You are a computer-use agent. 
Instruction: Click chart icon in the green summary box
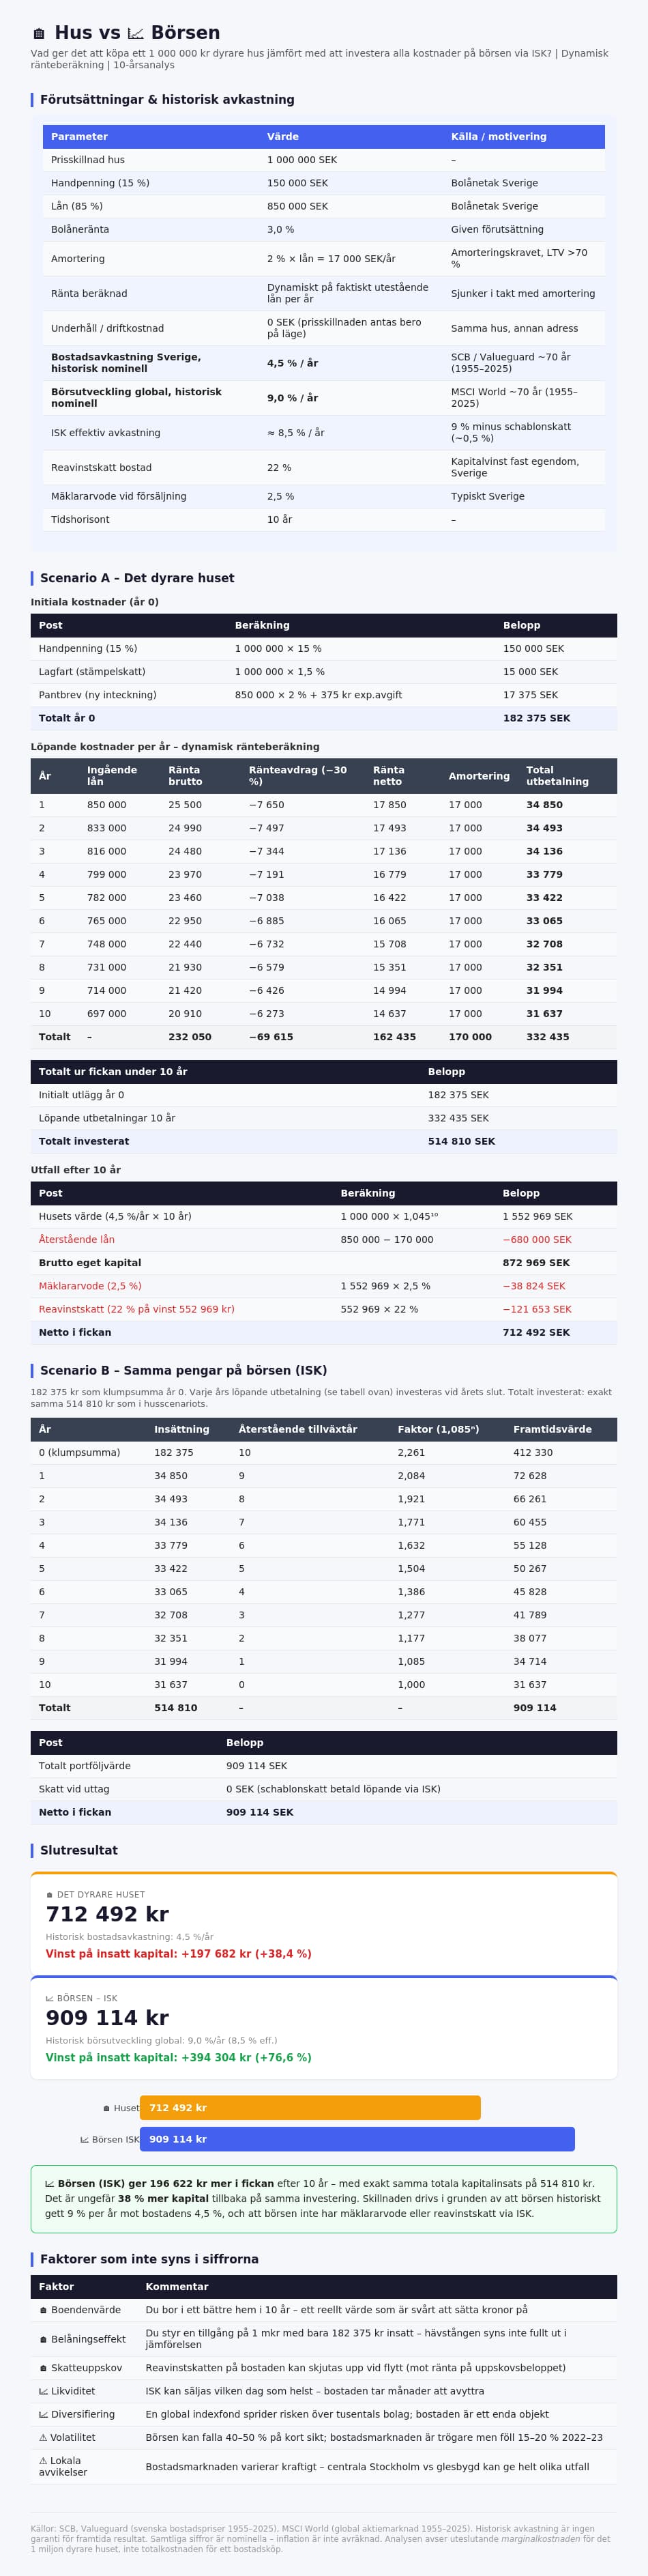coord(50,2184)
